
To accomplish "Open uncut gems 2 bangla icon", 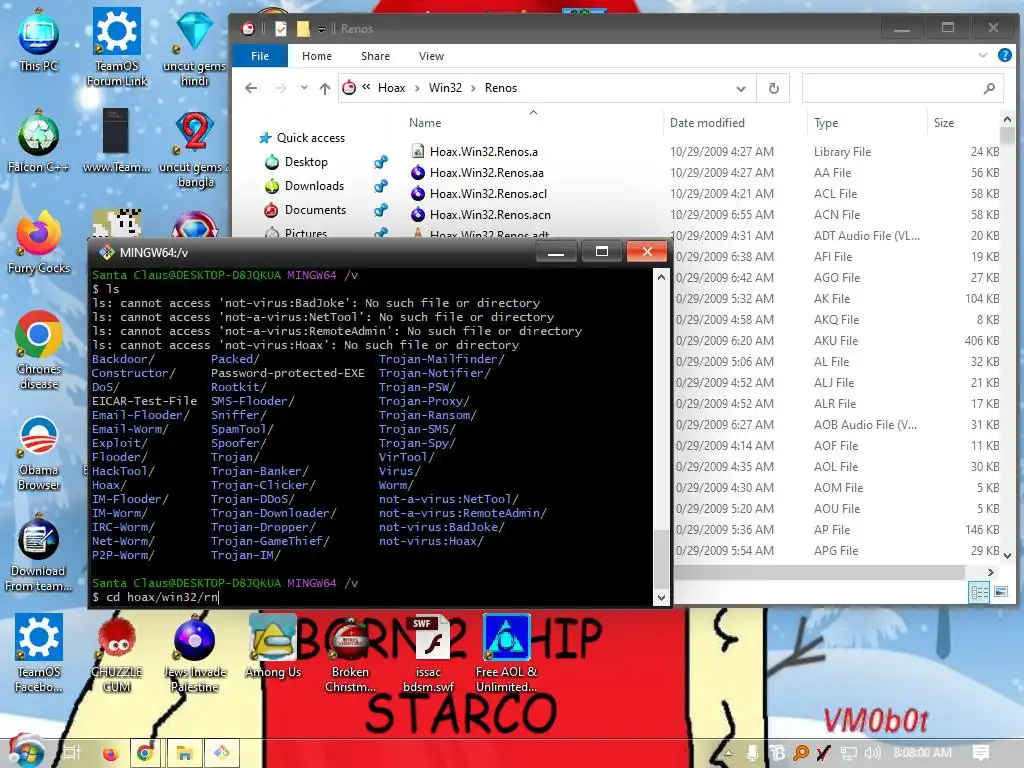I will click(195, 149).
